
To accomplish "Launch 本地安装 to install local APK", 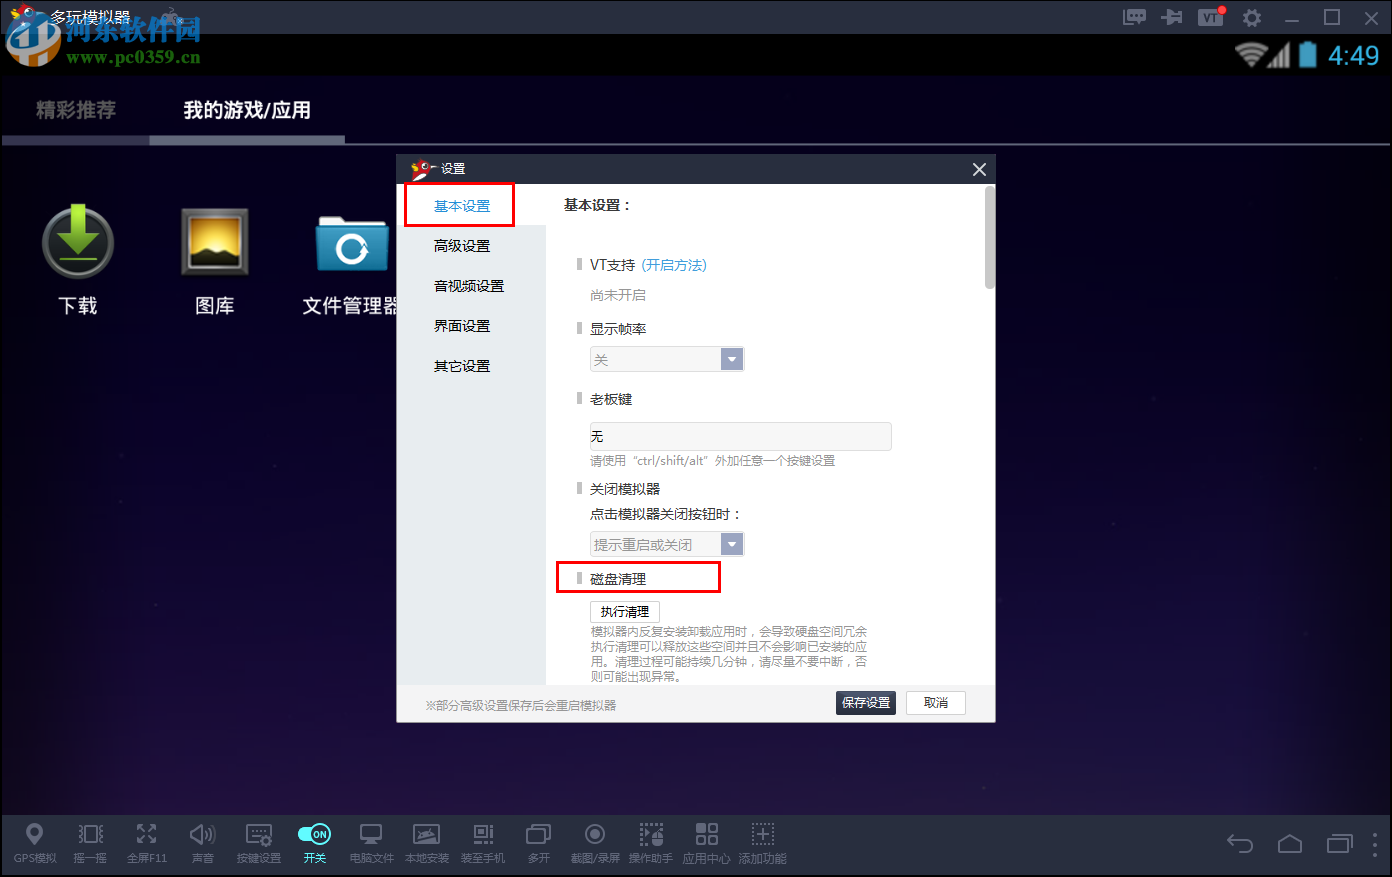I will pyautogui.click(x=427, y=843).
